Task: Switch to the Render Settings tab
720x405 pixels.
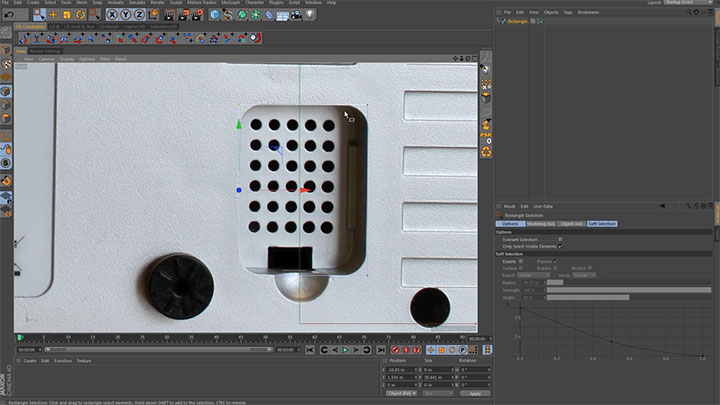Action: pos(45,51)
